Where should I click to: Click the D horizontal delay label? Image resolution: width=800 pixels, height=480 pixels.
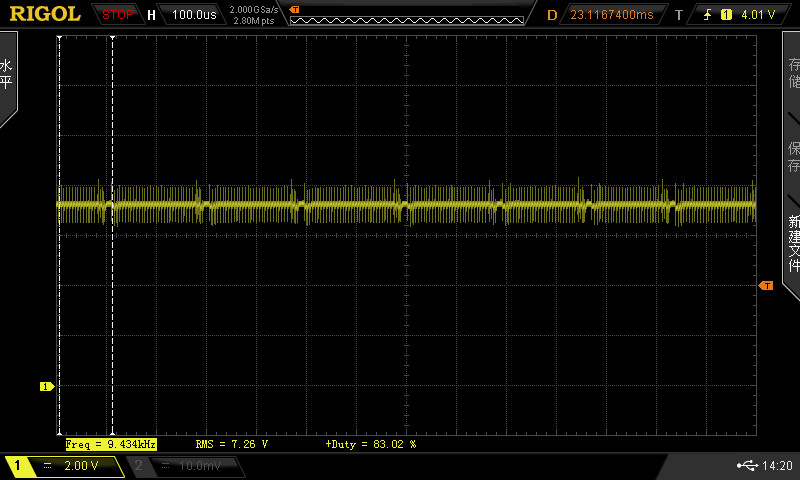[x=552, y=15]
